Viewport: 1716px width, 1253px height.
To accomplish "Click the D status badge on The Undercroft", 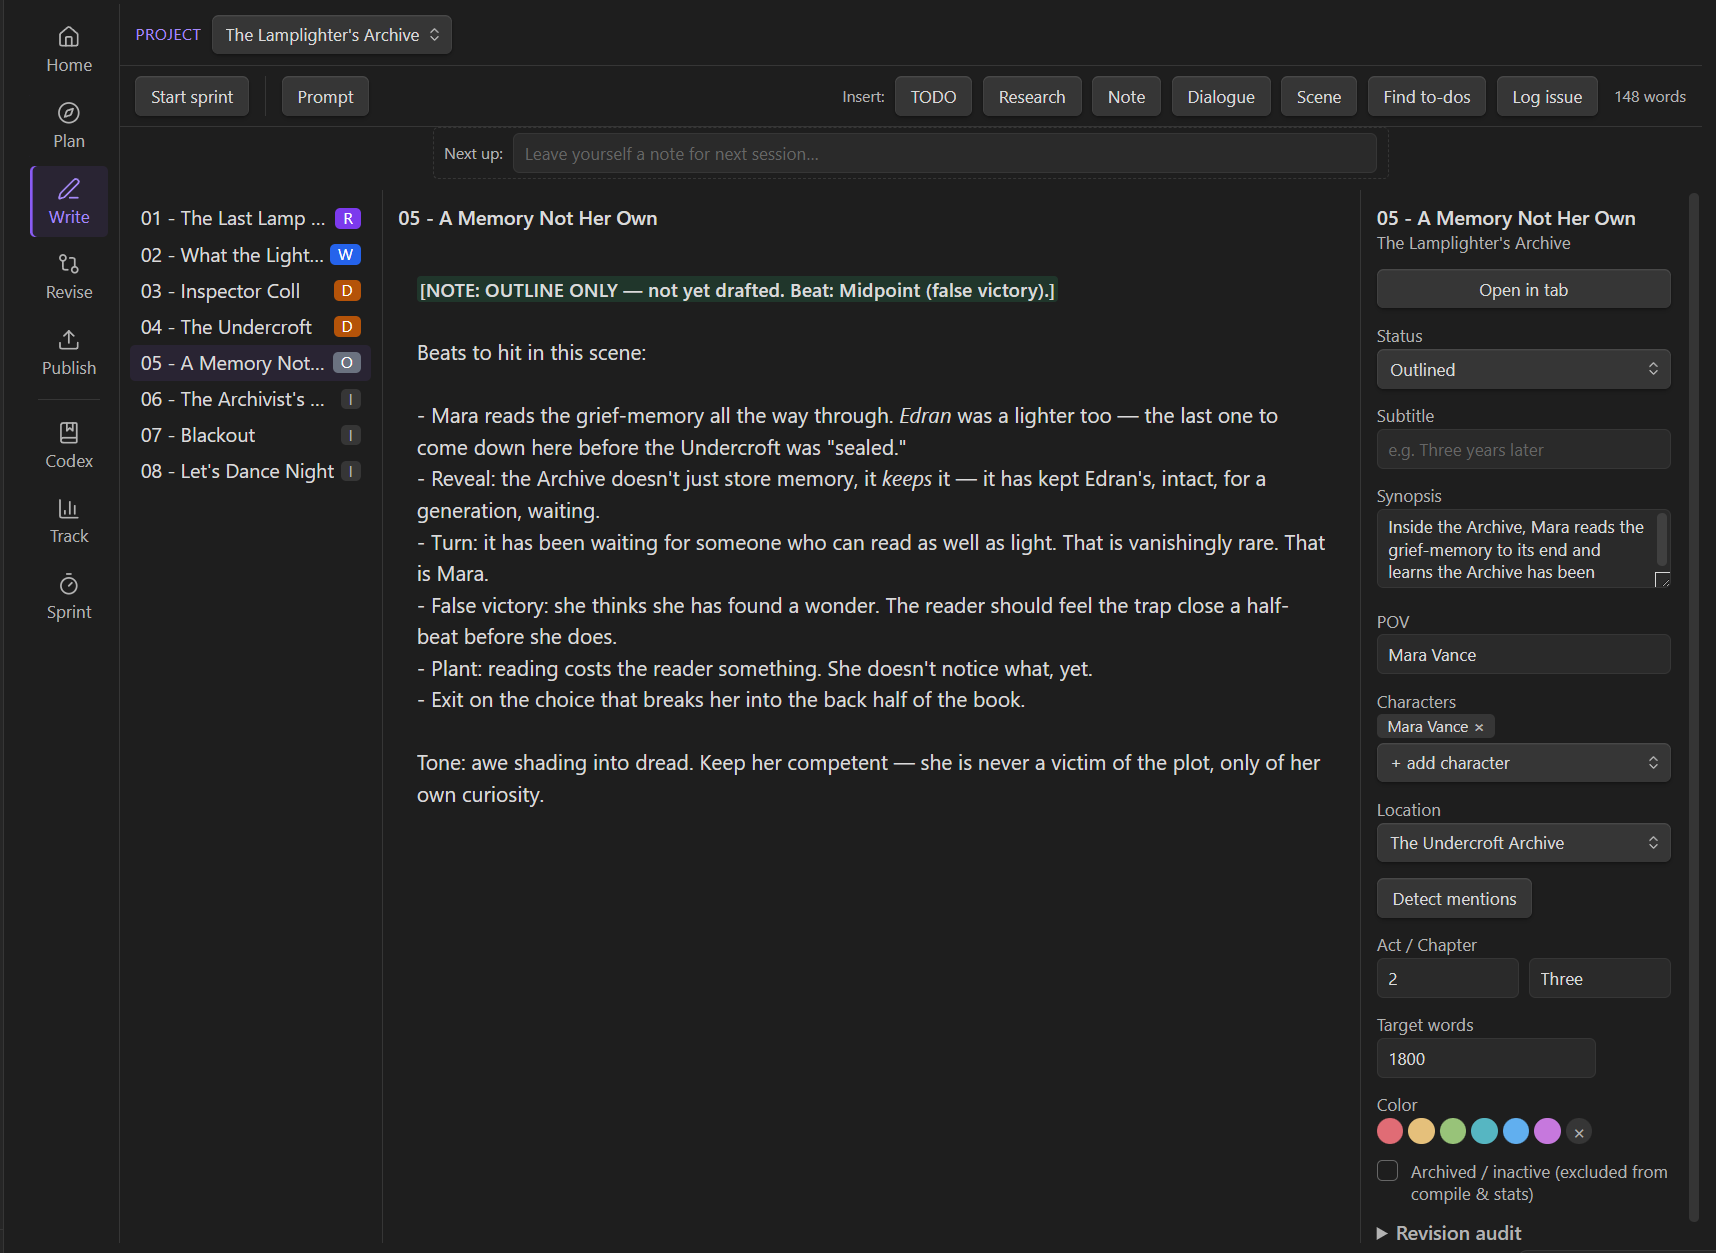I will tap(347, 327).
